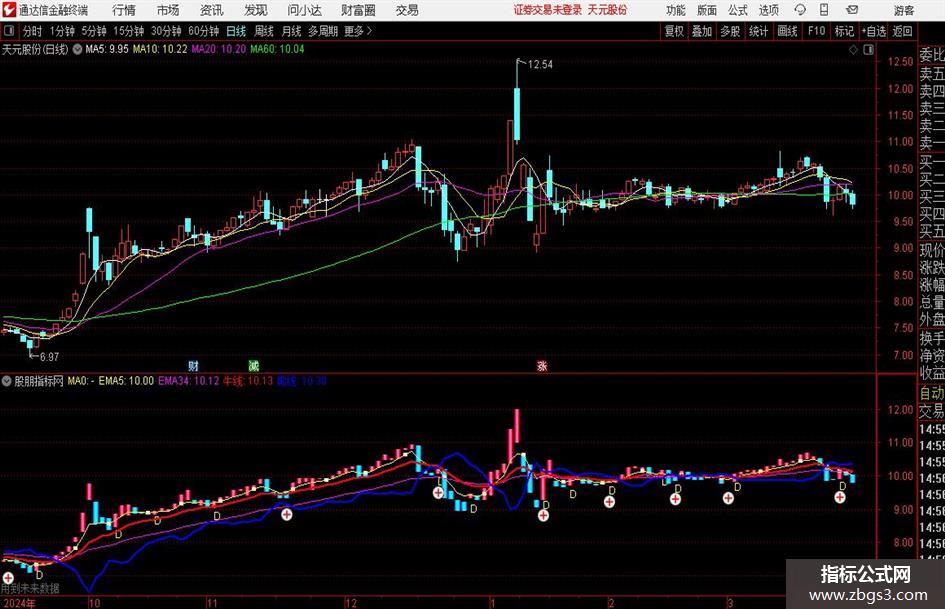
Task: Click the 用到未来数据 warning text
Action: [30, 588]
